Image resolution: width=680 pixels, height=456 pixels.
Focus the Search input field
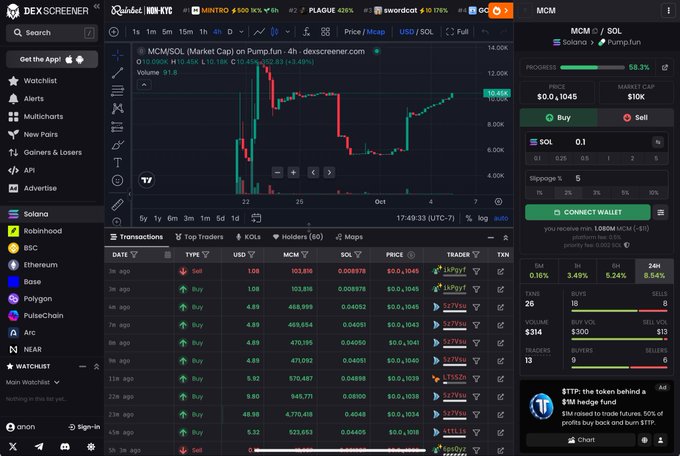[x=52, y=33]
